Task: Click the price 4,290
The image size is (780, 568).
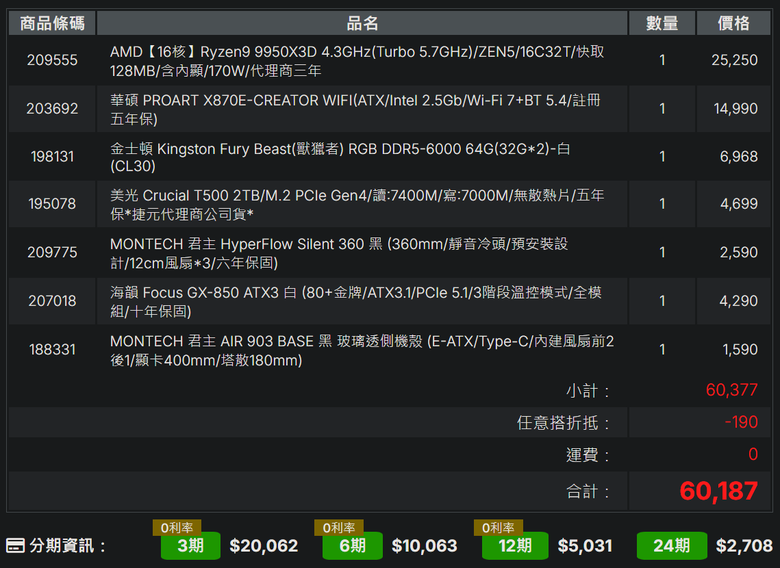Action: click(739, 301)
